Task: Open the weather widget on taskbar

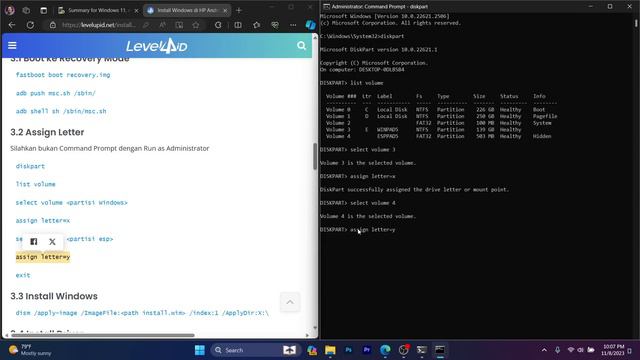Action: [31, 350]
